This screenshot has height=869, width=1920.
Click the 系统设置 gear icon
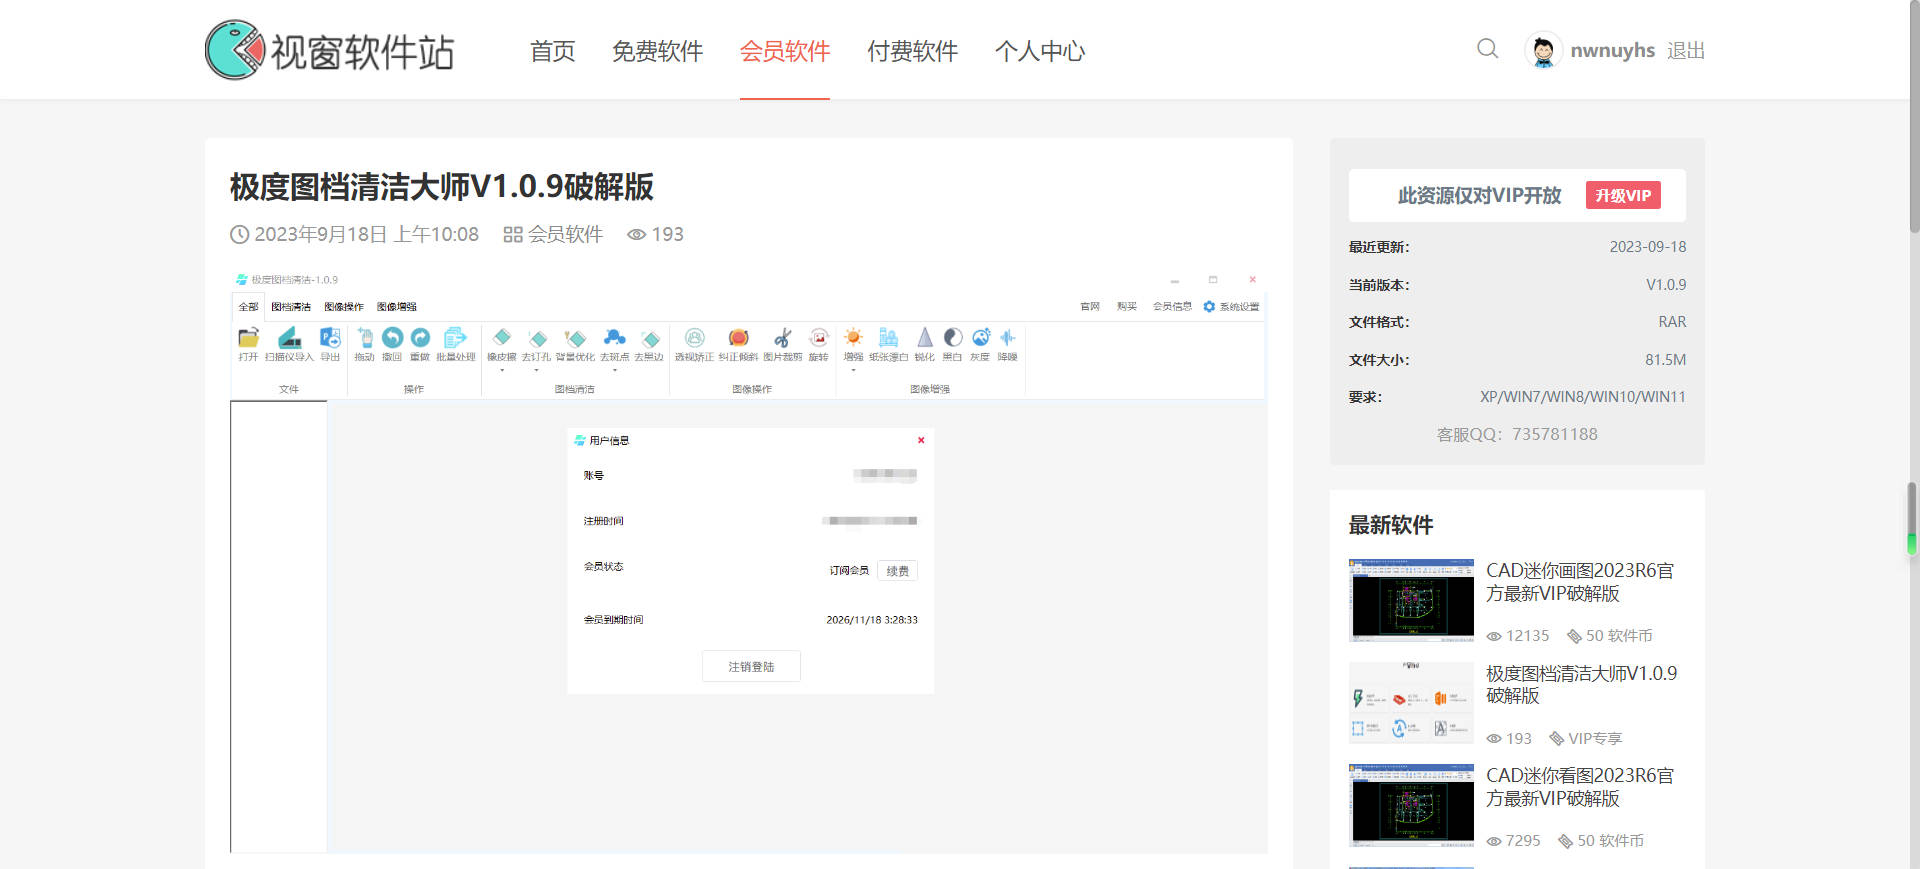click(x=1209, y=306)
